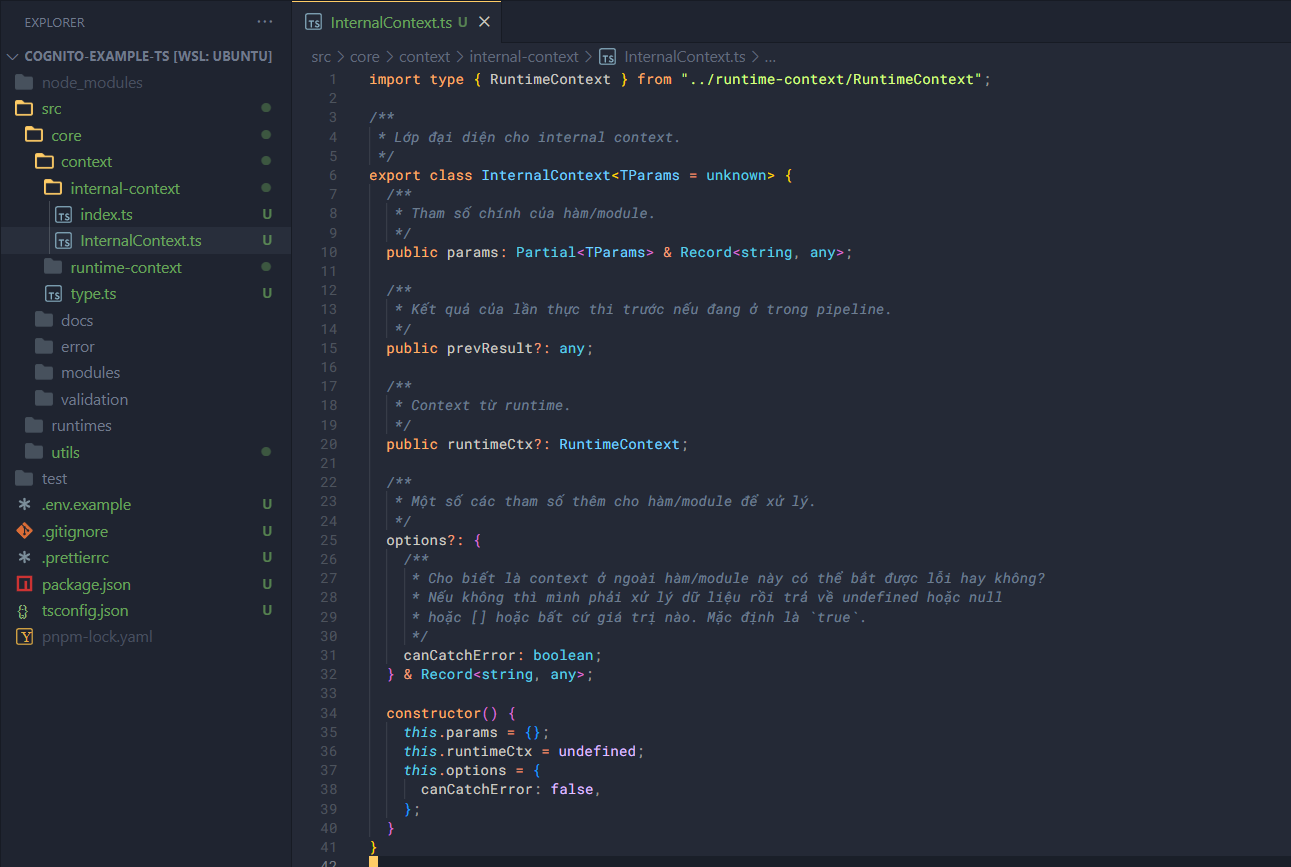Collapse the internal-context folder

[x=125, y=189]
